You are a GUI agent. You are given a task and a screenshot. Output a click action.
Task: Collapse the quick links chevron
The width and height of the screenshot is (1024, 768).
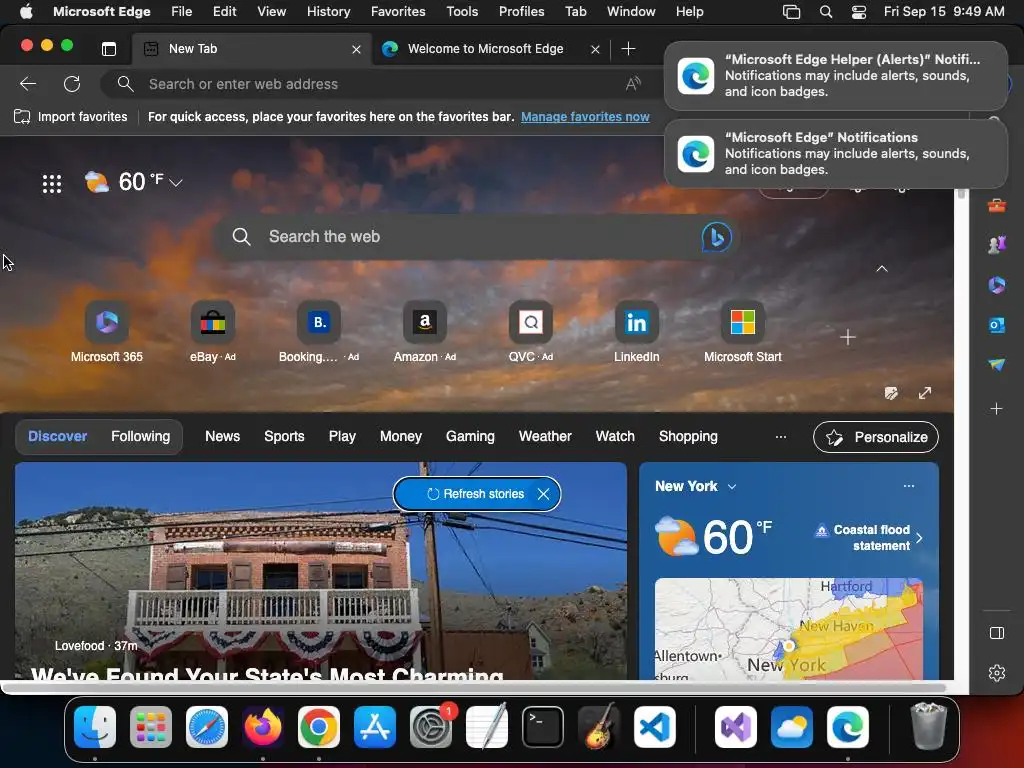(x=882, y=268)
